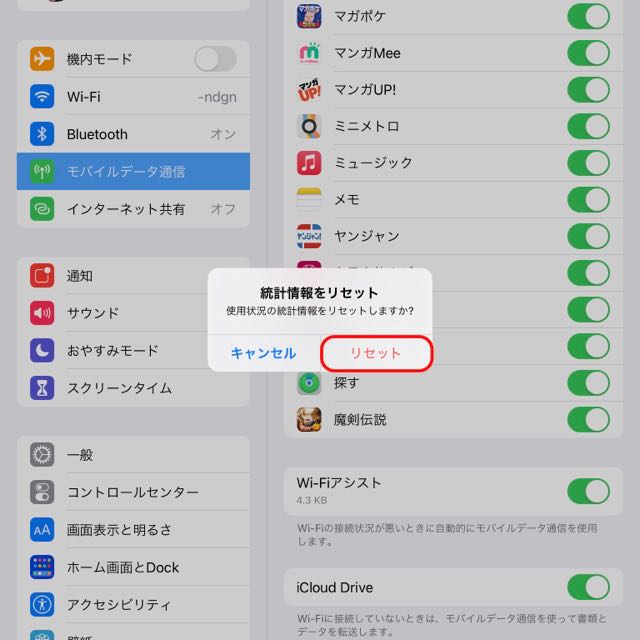Image resolution: width=640 pixels, height=640 pixels.
Task: Open スクリーンタイム hourglass icon
Action: point(42,388)
